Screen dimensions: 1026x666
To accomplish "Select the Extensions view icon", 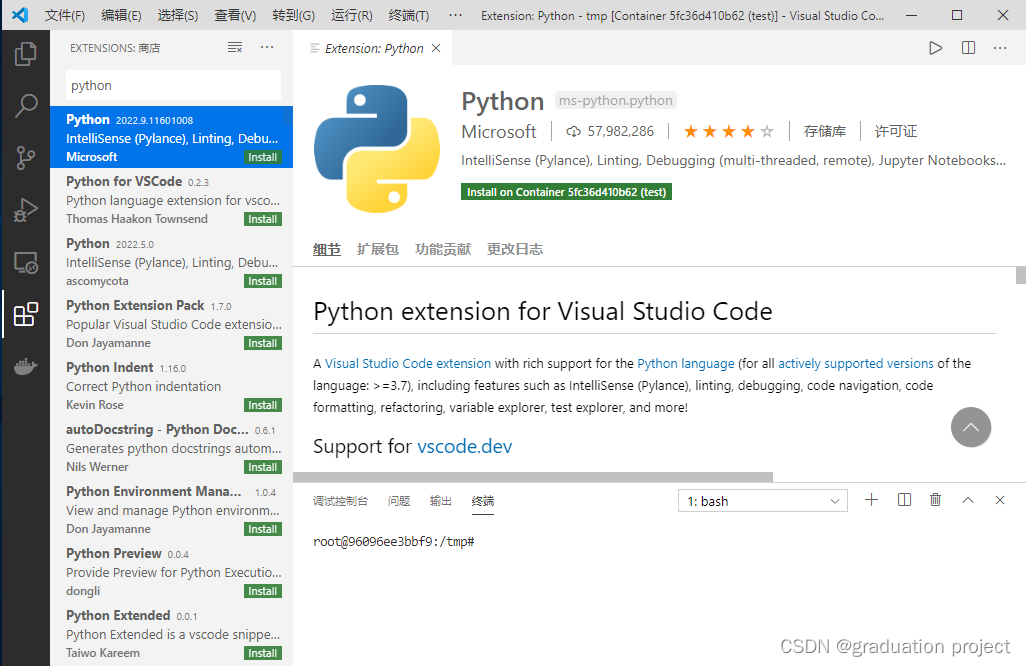I will [x=26, y=315].
